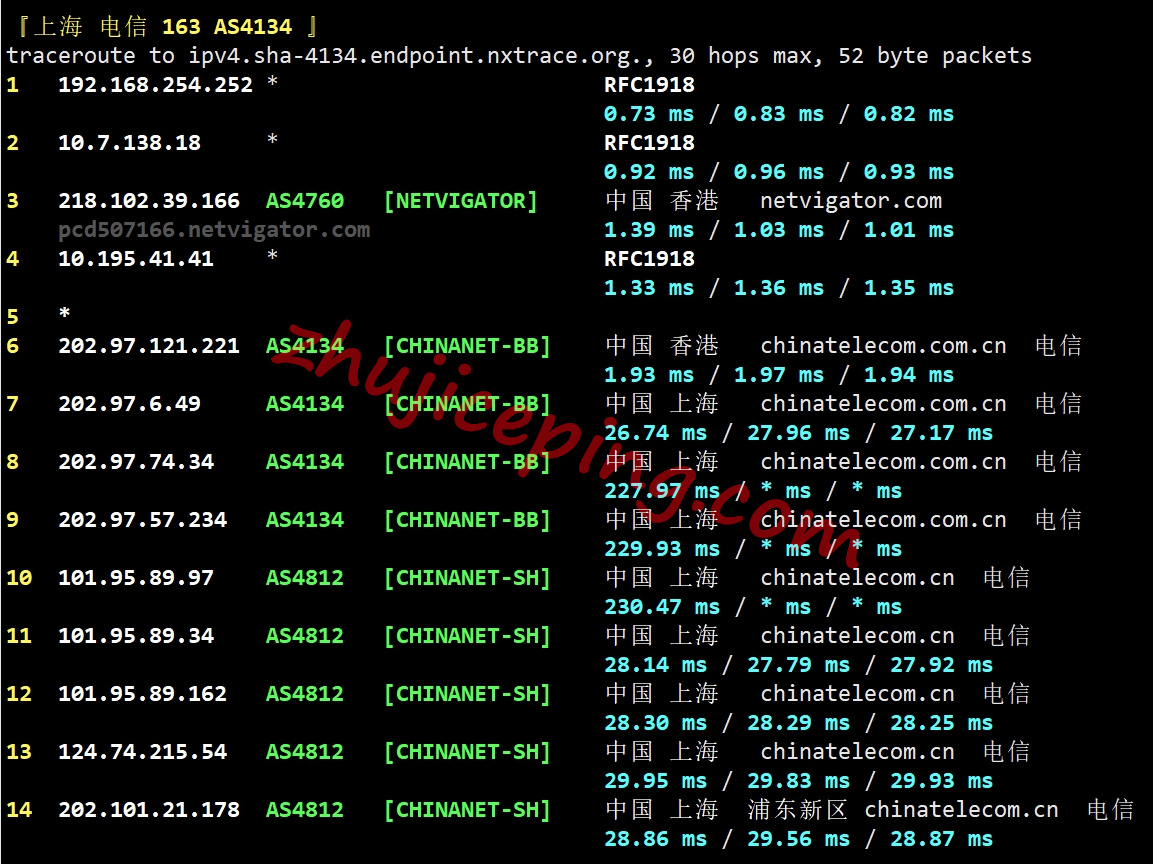Click the latency value 29.95 ms
The image size is (1153, 864).
click(x=655, y=782)
